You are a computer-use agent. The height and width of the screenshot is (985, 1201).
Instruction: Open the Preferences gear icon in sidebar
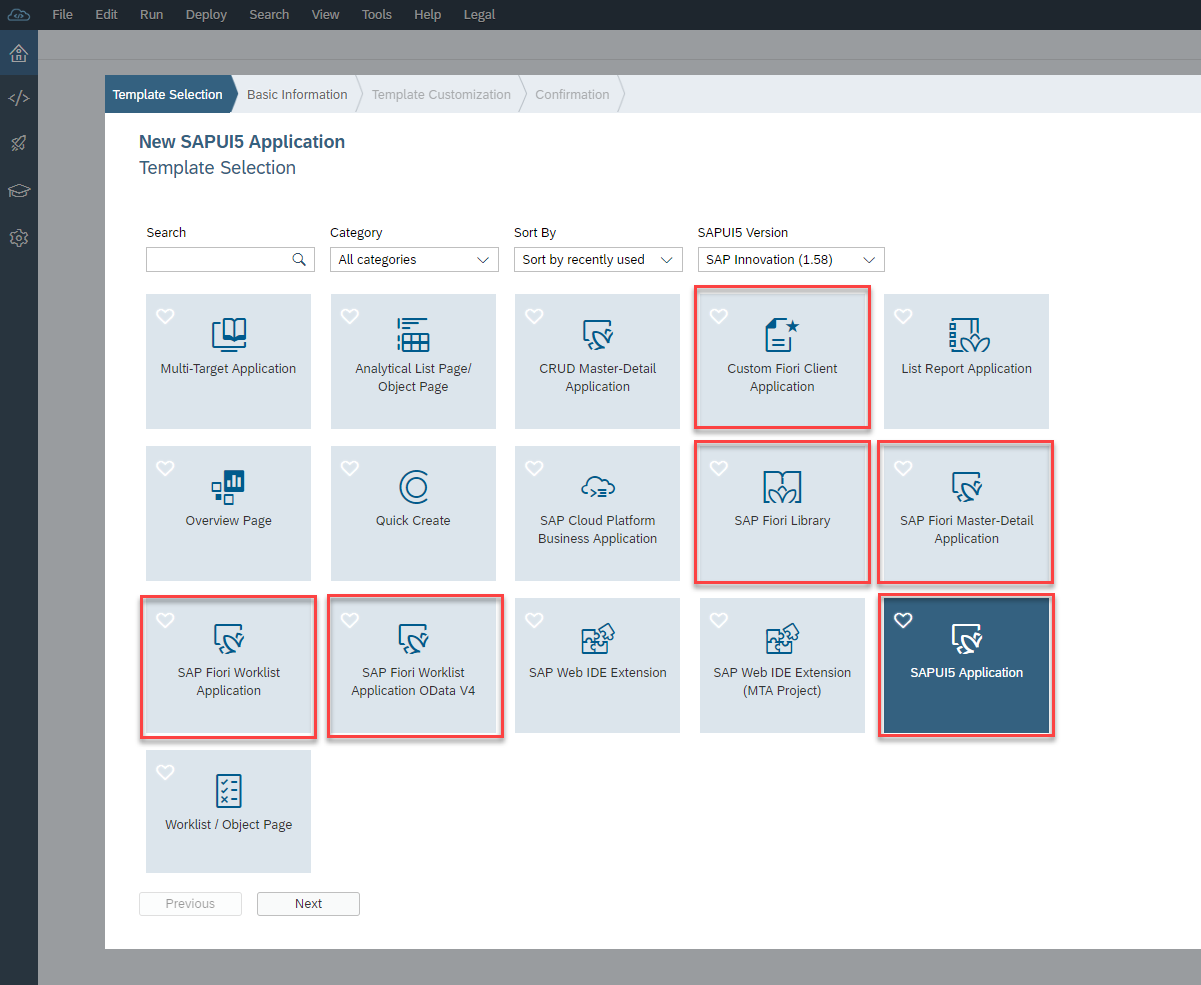pos(19,238)
